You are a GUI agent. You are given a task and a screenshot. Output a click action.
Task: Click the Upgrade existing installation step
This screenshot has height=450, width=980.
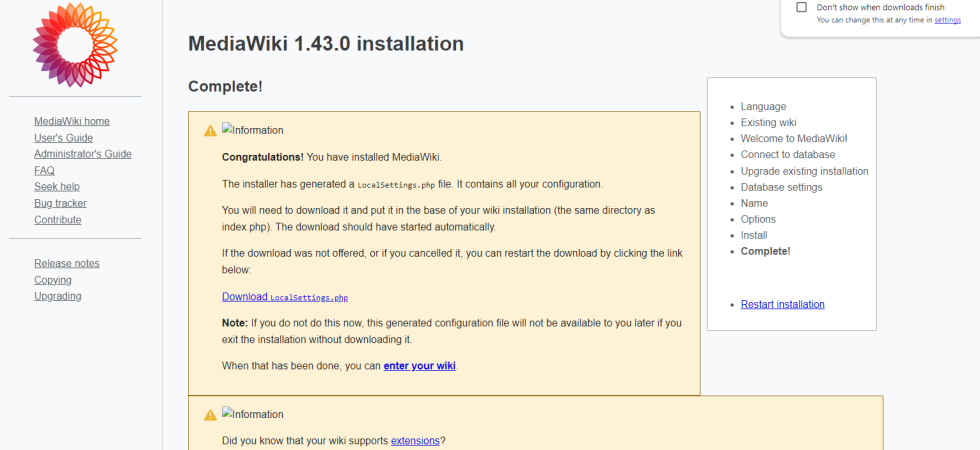tap(804, 171)
